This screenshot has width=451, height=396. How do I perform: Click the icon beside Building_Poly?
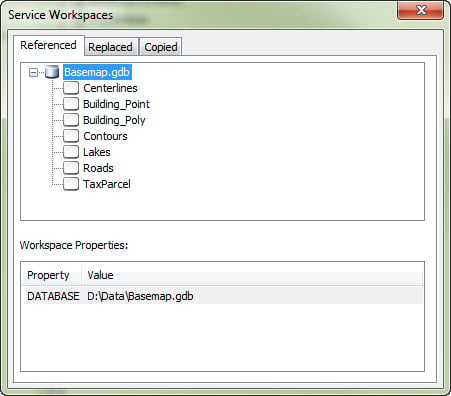[71, 120]
